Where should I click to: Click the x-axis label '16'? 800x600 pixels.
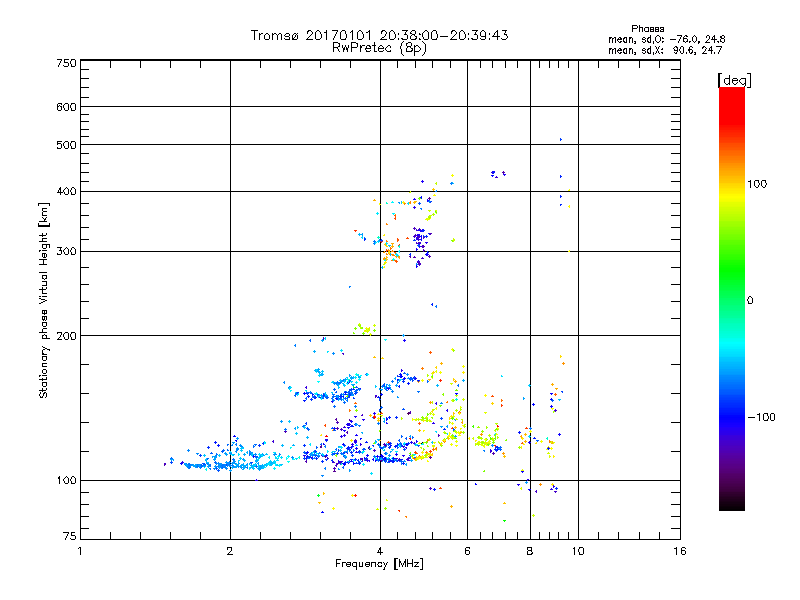(x=680, y=551)
